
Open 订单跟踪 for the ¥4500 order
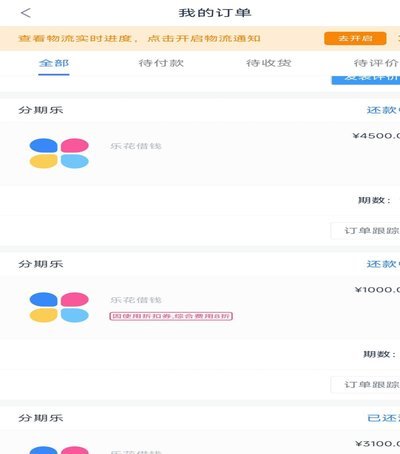point(365,231)
